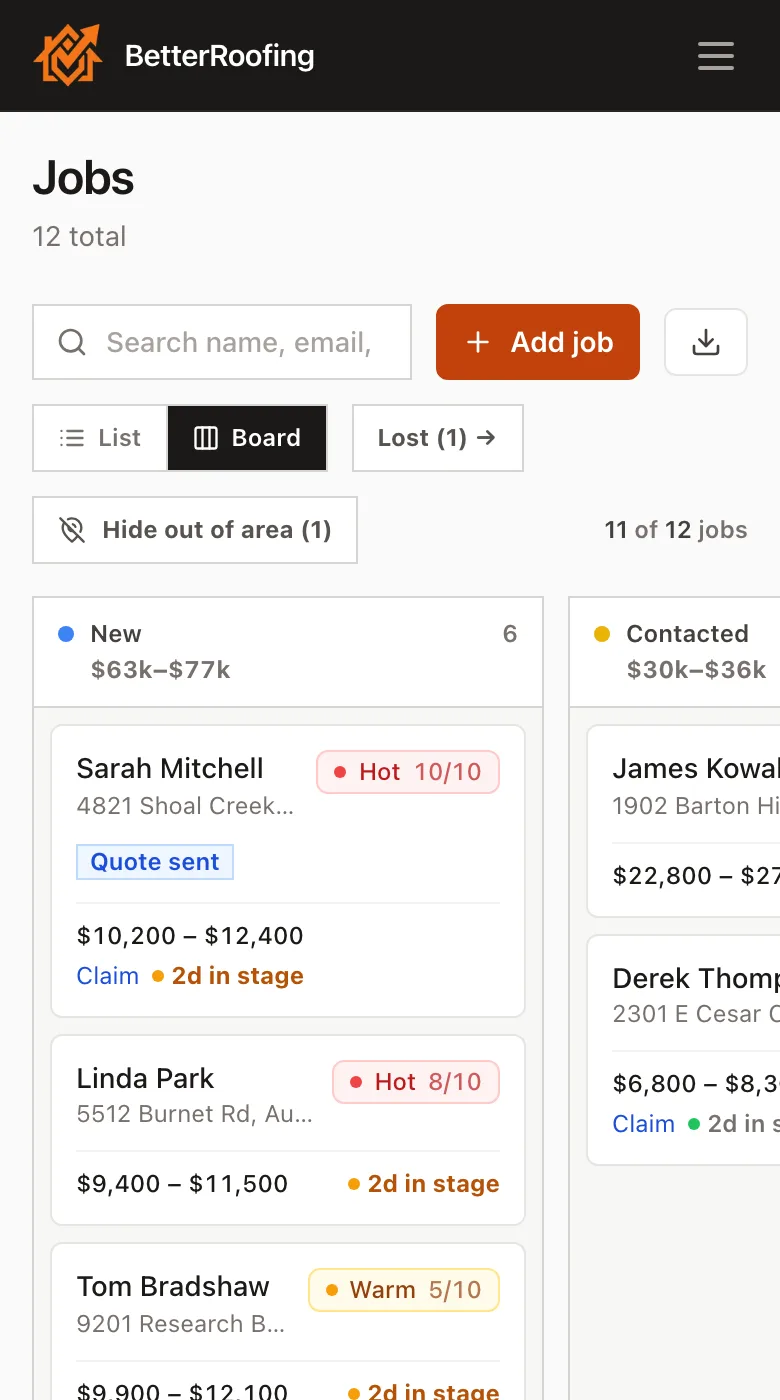
Task: Click $9,400 – $11,500 price range
Action: click(182, 1184)
